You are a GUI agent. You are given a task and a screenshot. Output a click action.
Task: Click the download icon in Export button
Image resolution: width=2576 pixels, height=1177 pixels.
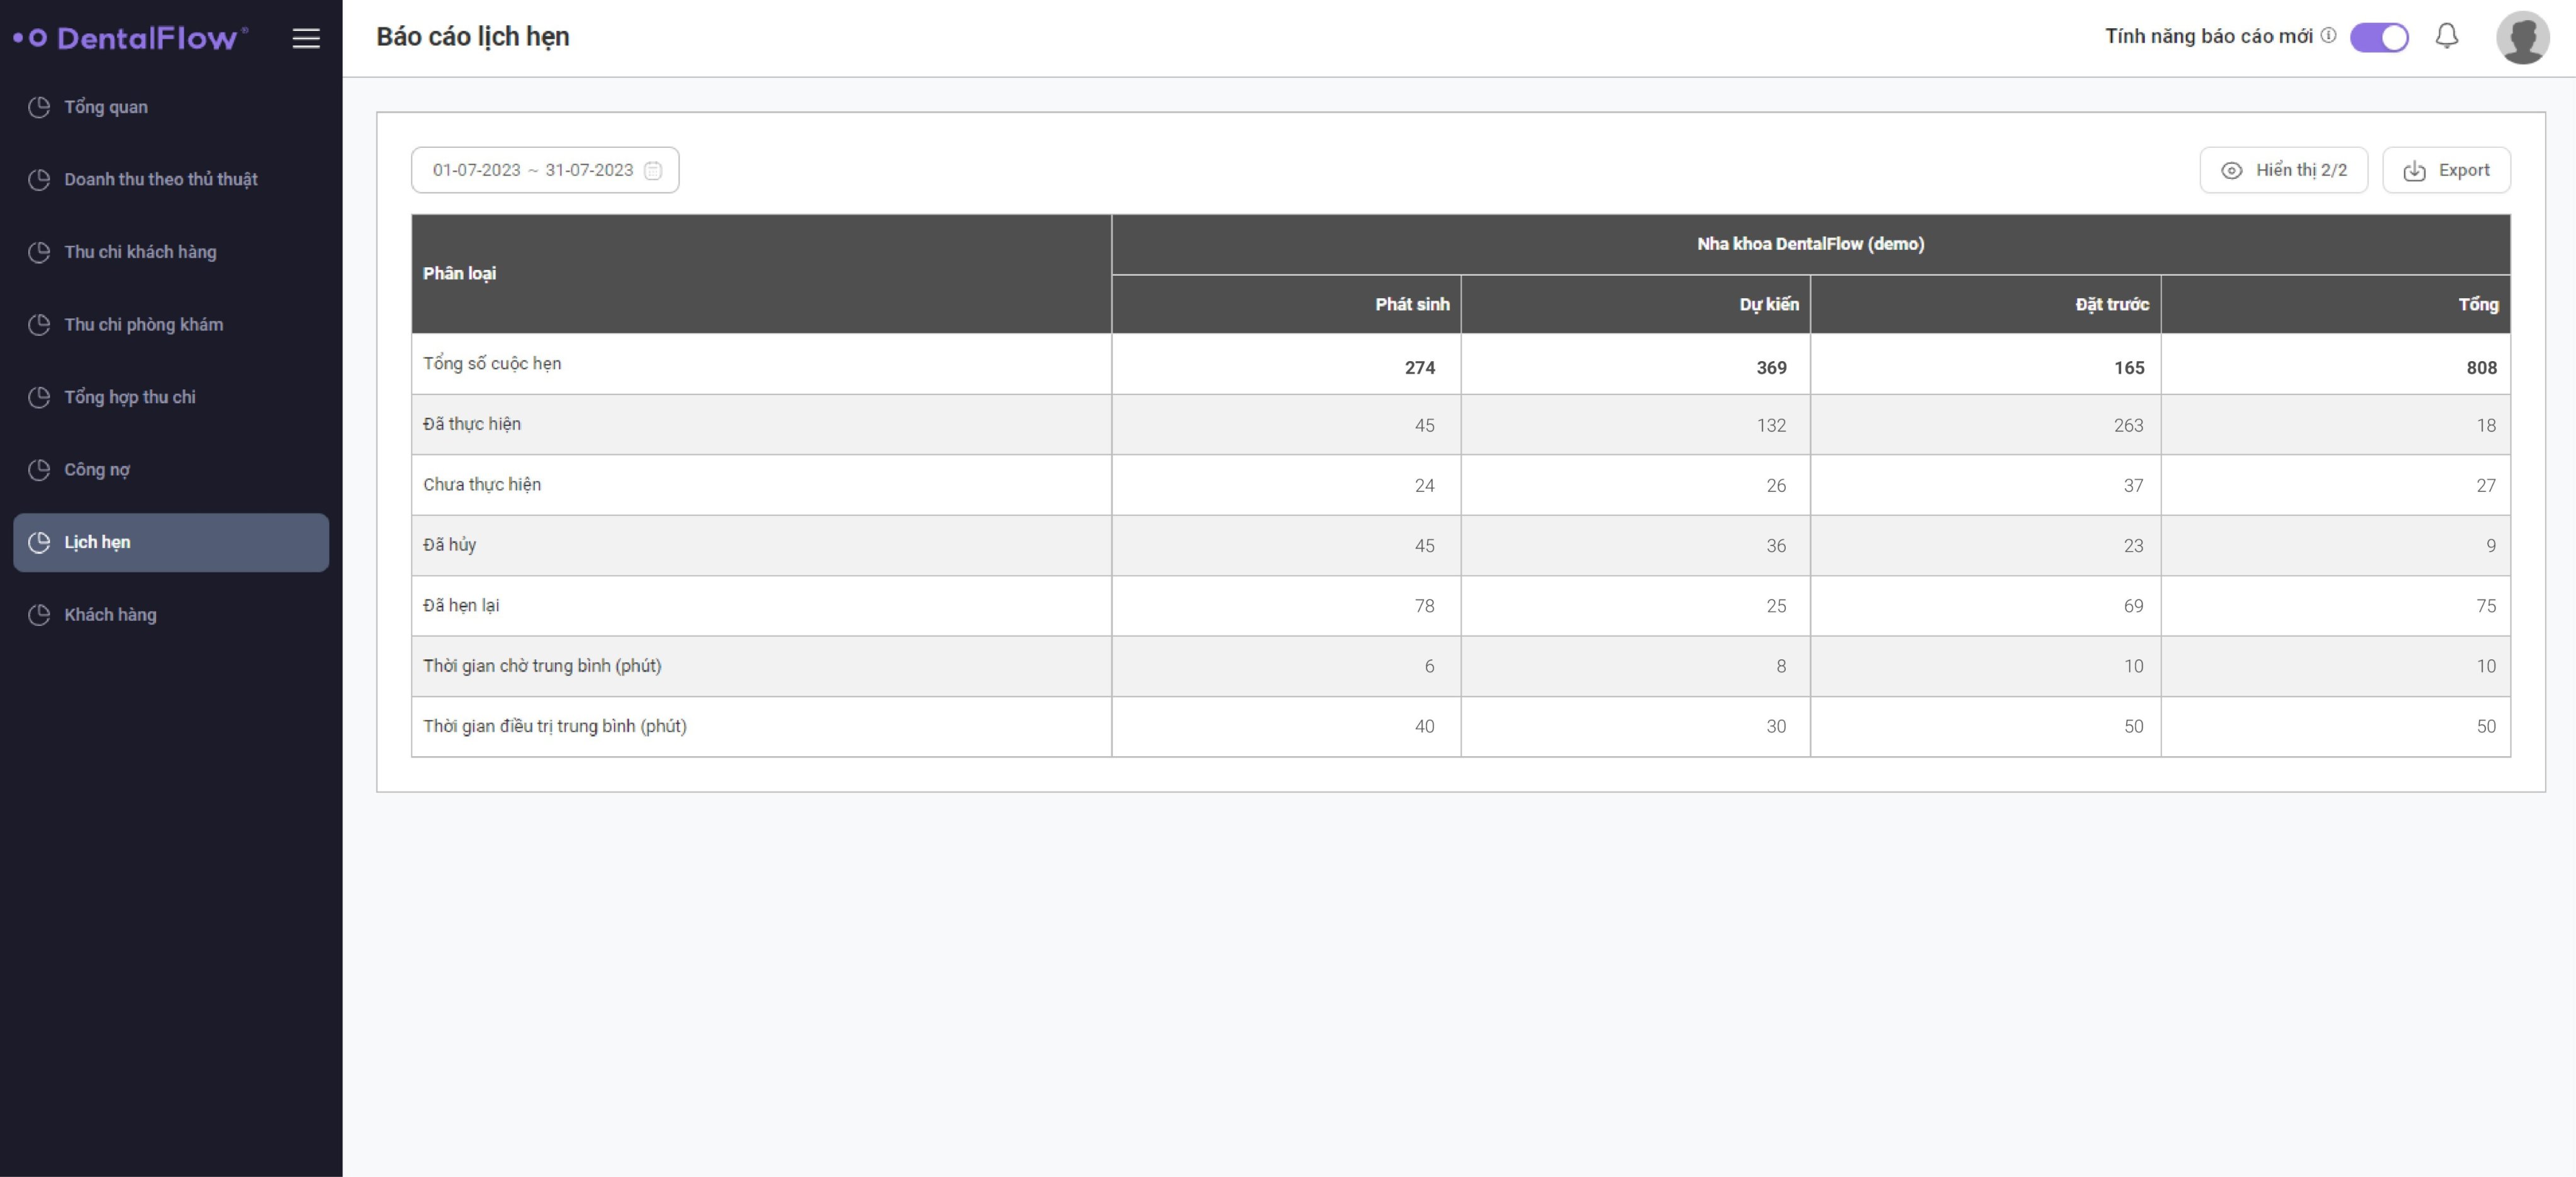2414,171
